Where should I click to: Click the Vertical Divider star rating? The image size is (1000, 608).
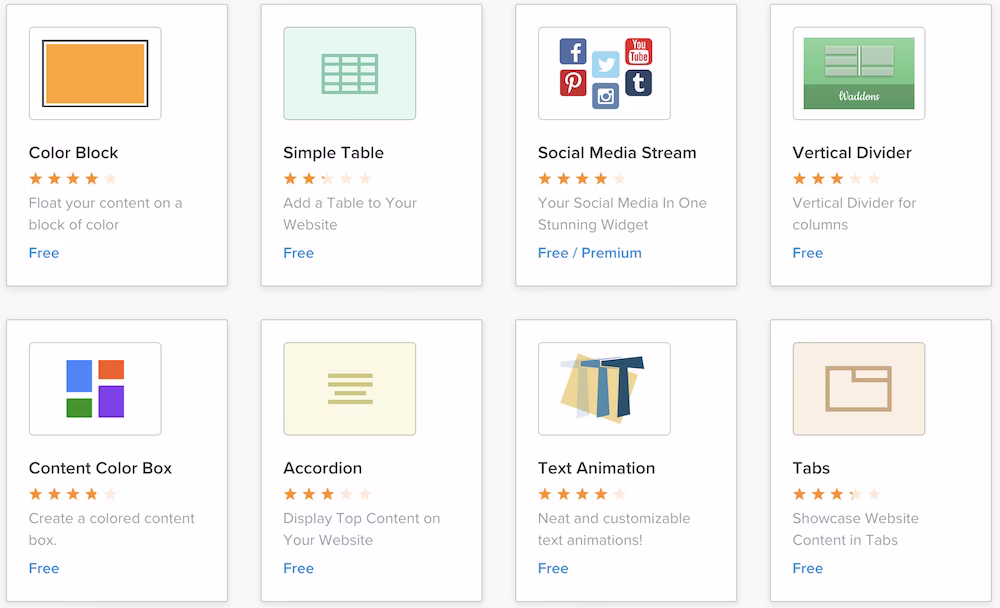tap(837, 179)
